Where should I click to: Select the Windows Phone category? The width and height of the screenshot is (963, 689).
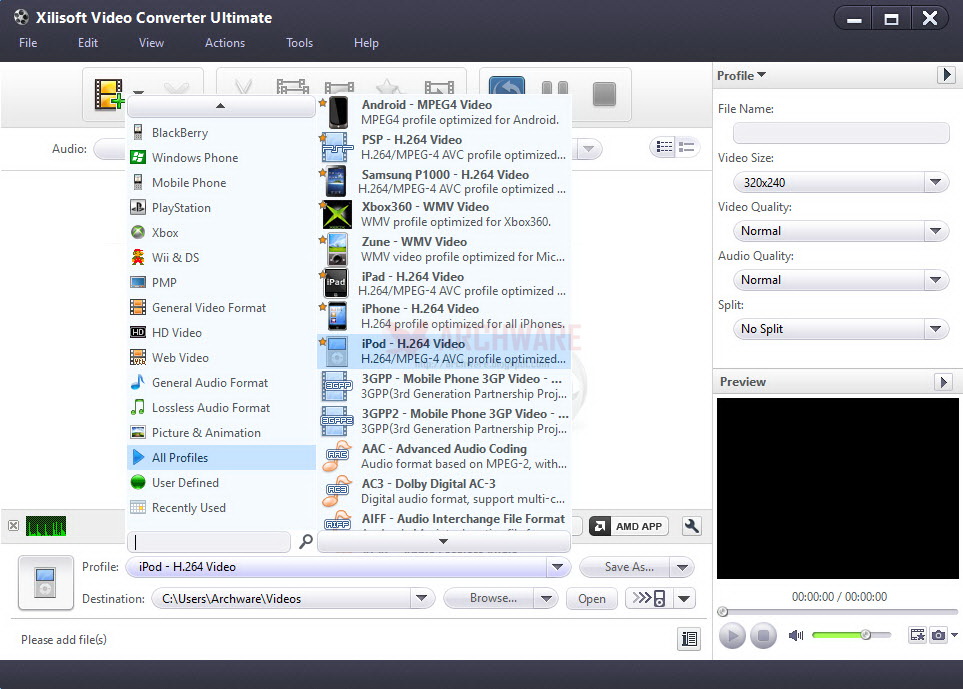[x=221, y=158]
